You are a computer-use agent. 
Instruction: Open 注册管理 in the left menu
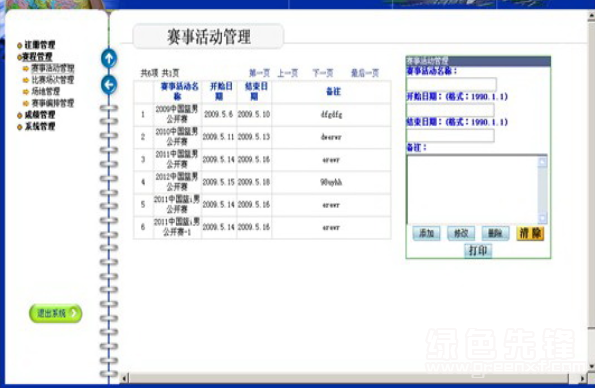pyautogui.click(x=39, y=45)
